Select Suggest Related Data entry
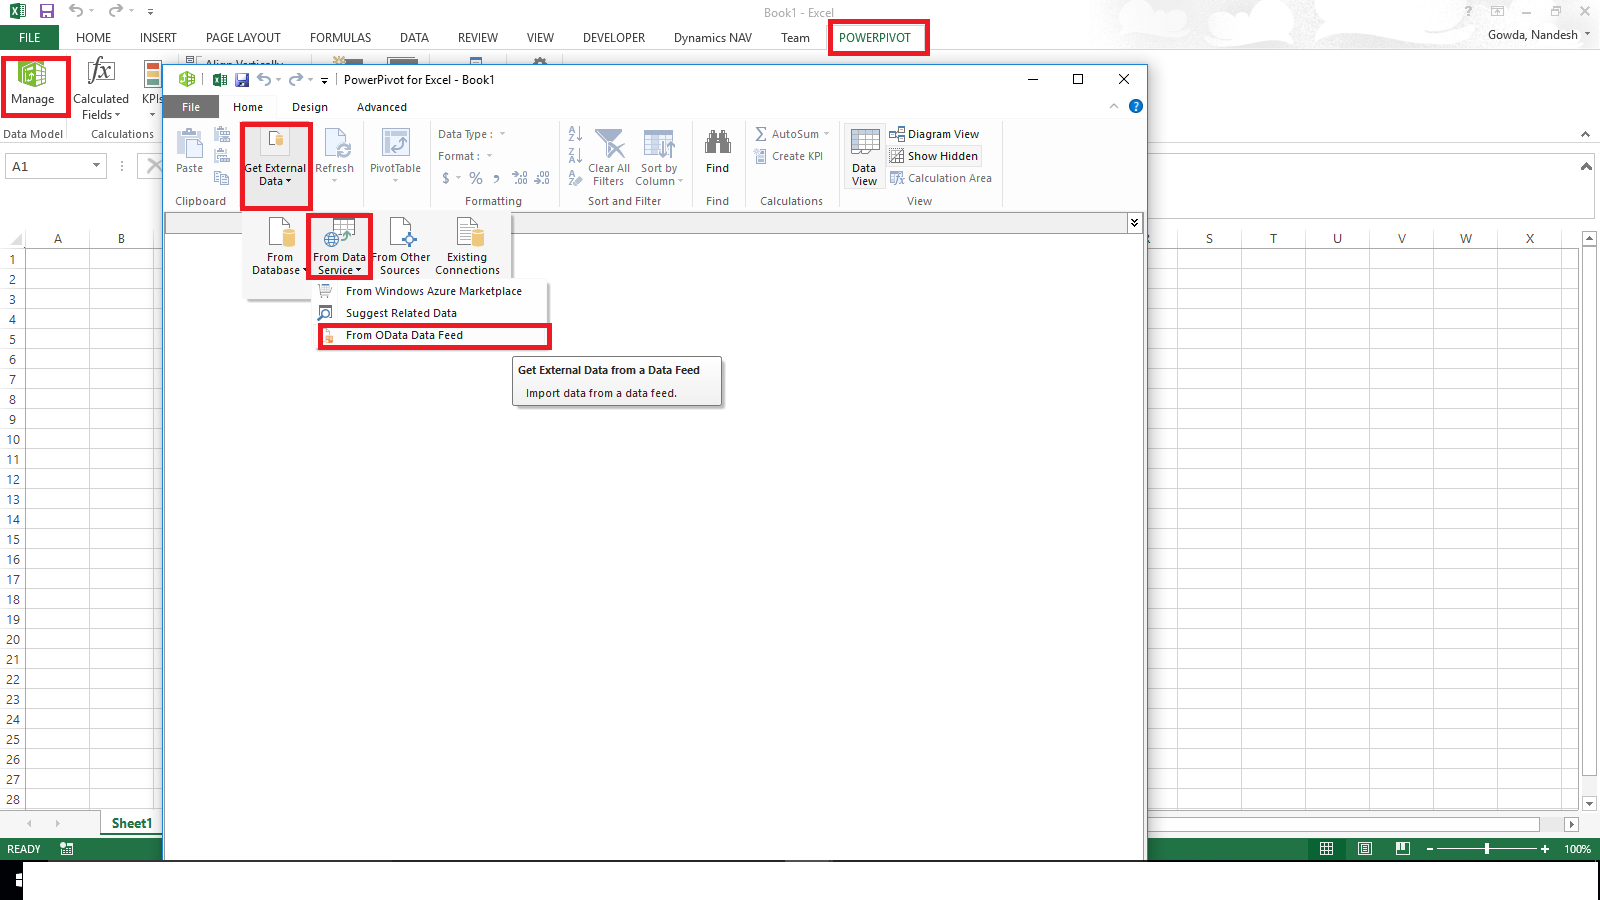 click(433, 313)
